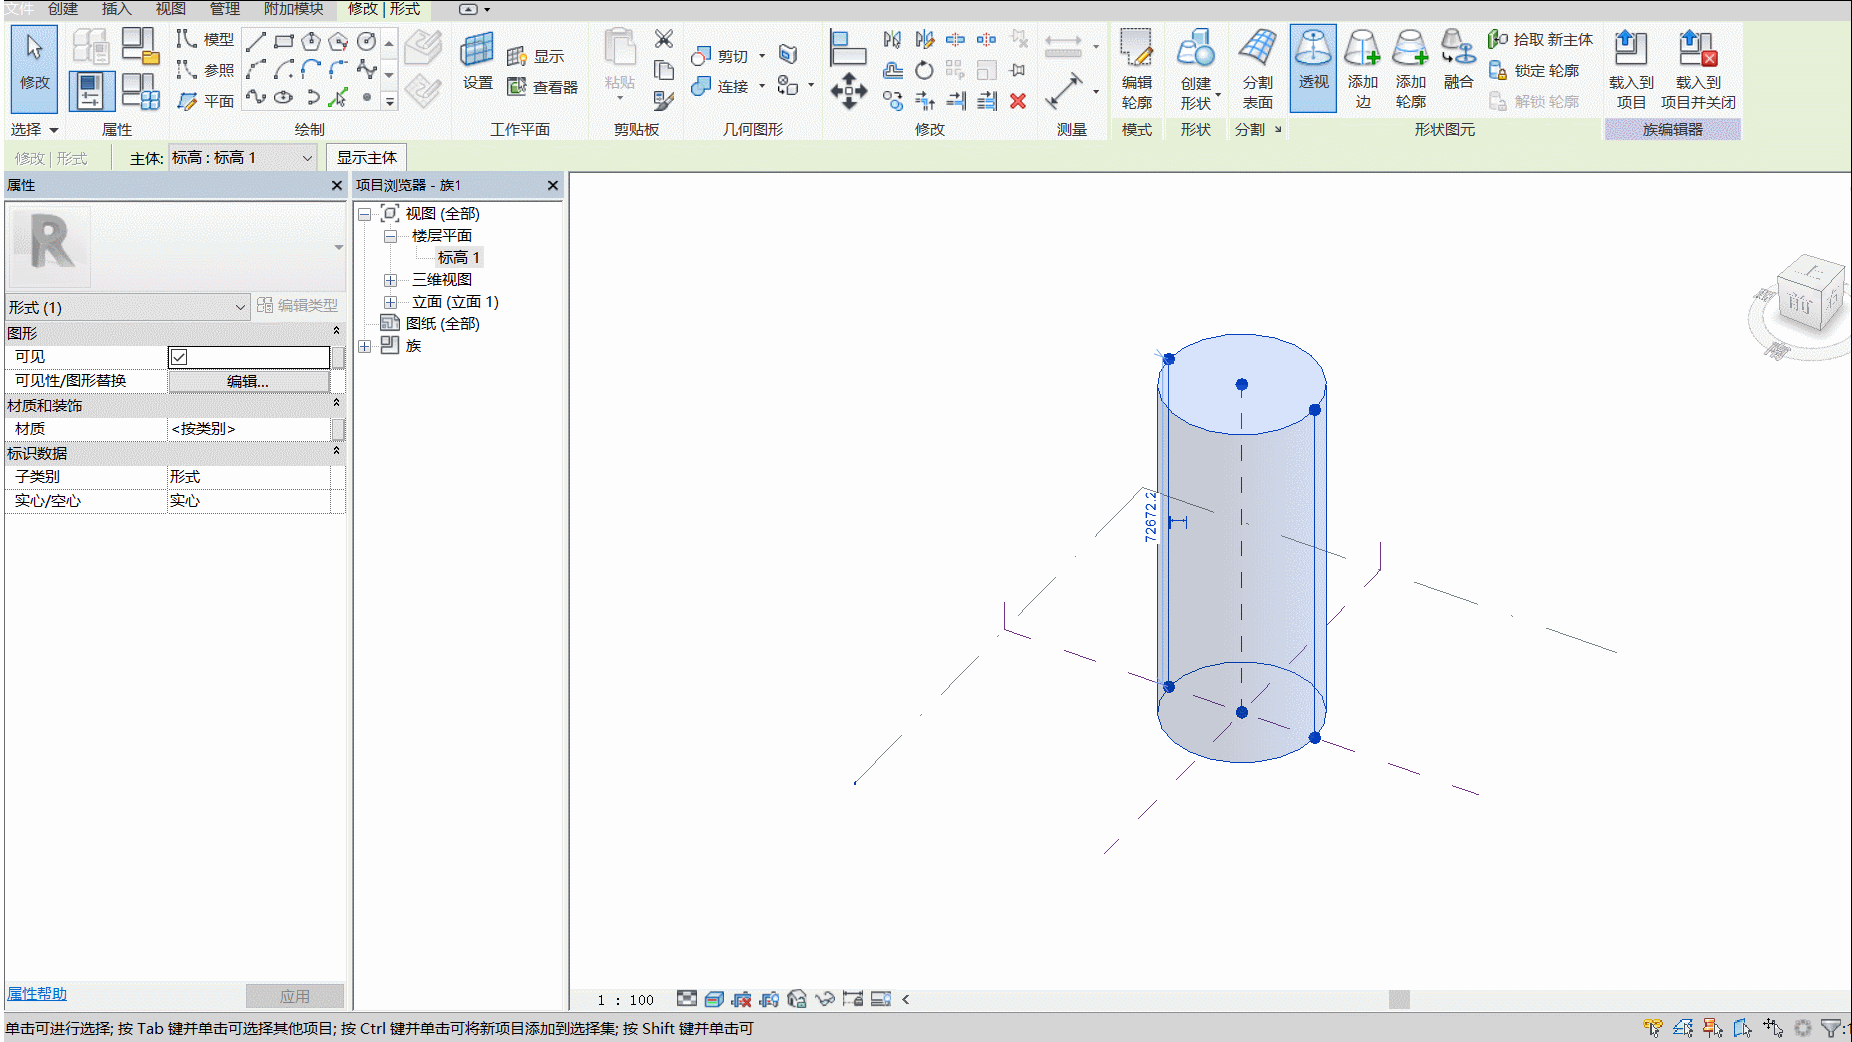This screenshot has width=1852, height=1042.
Task: Click the 融合 (Dissolve) icon
Action: 1458,60
